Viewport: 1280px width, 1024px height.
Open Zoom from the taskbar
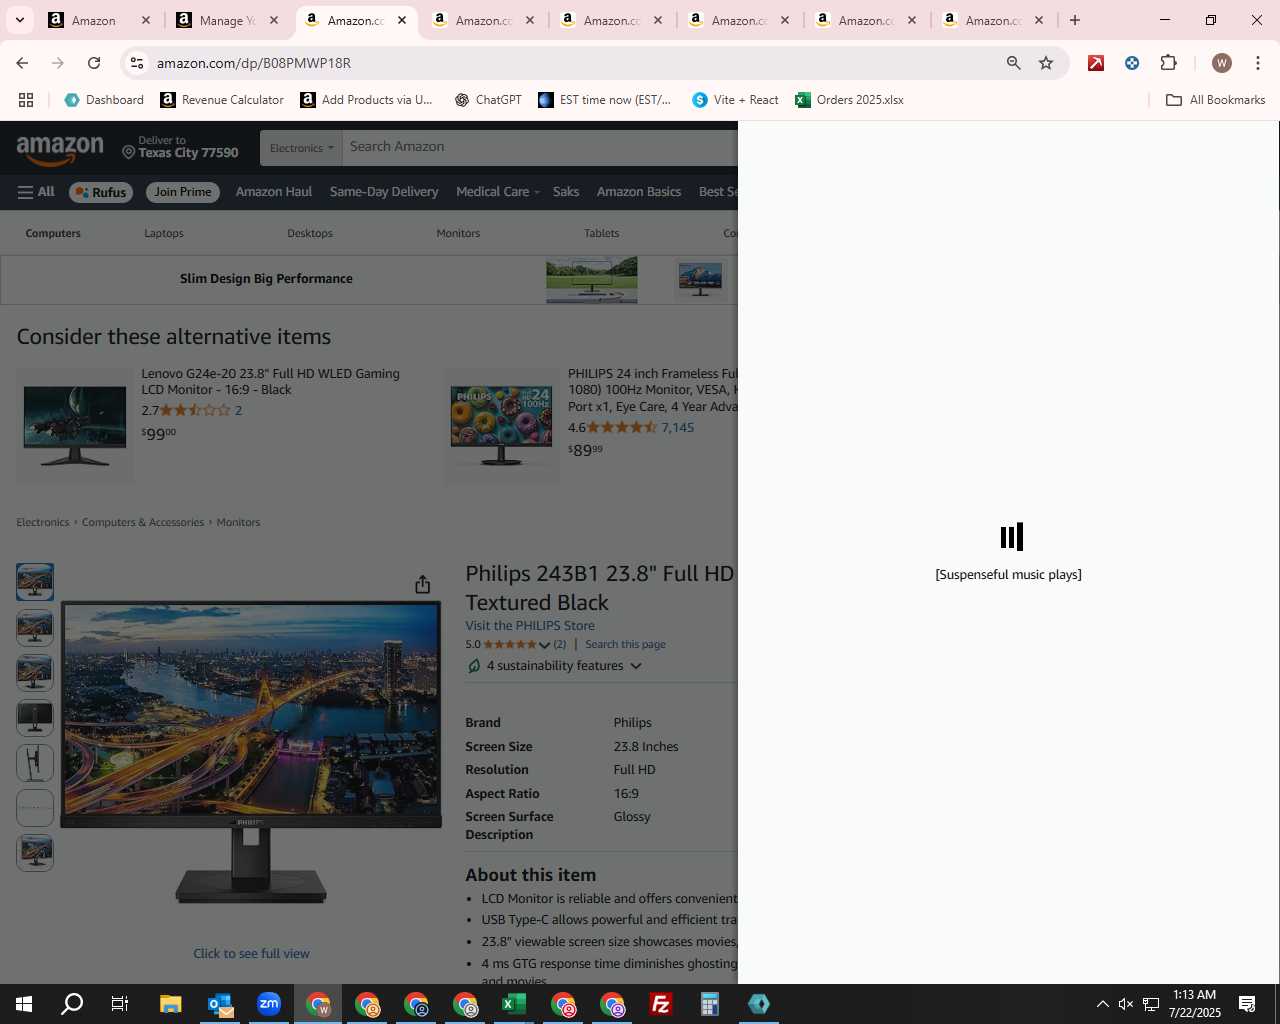[x=269, y=1004]
